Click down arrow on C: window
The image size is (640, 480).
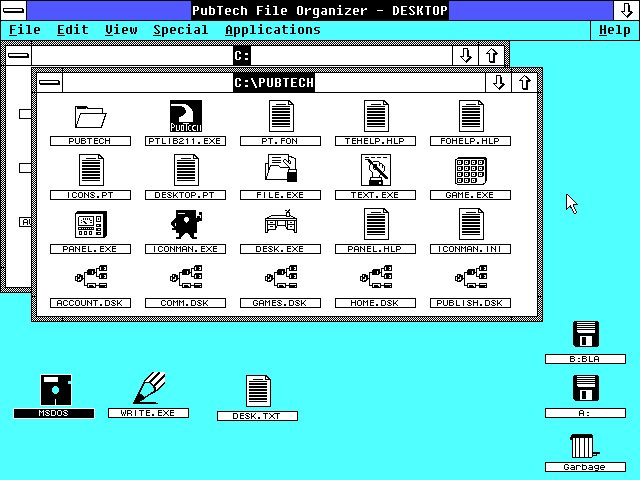click(465, 56)
